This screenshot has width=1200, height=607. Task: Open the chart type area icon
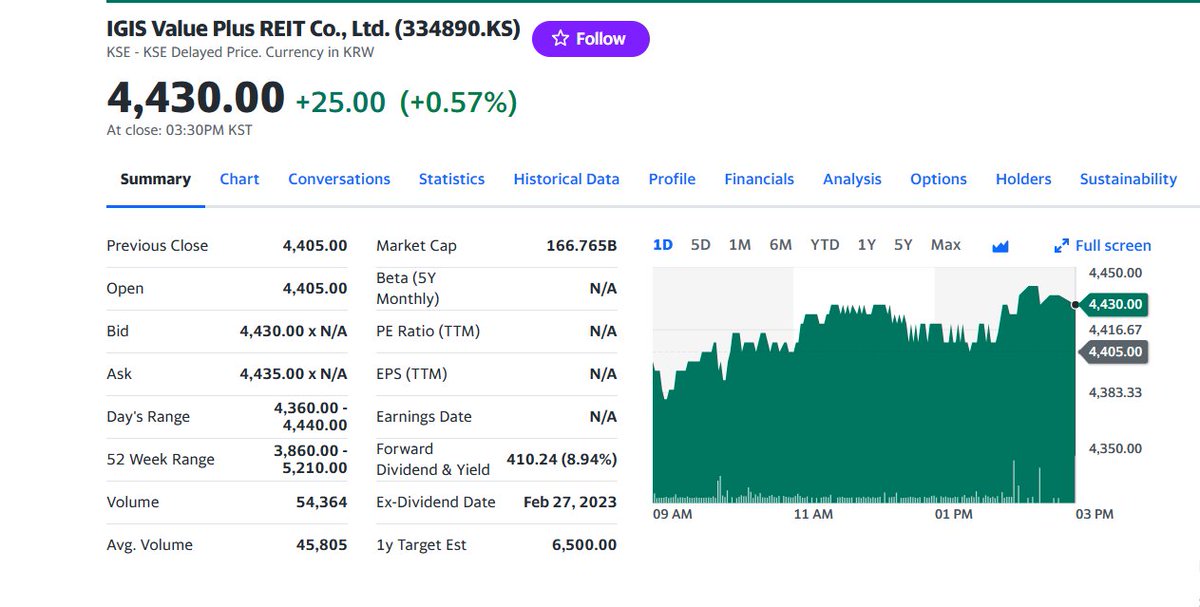1000,246
